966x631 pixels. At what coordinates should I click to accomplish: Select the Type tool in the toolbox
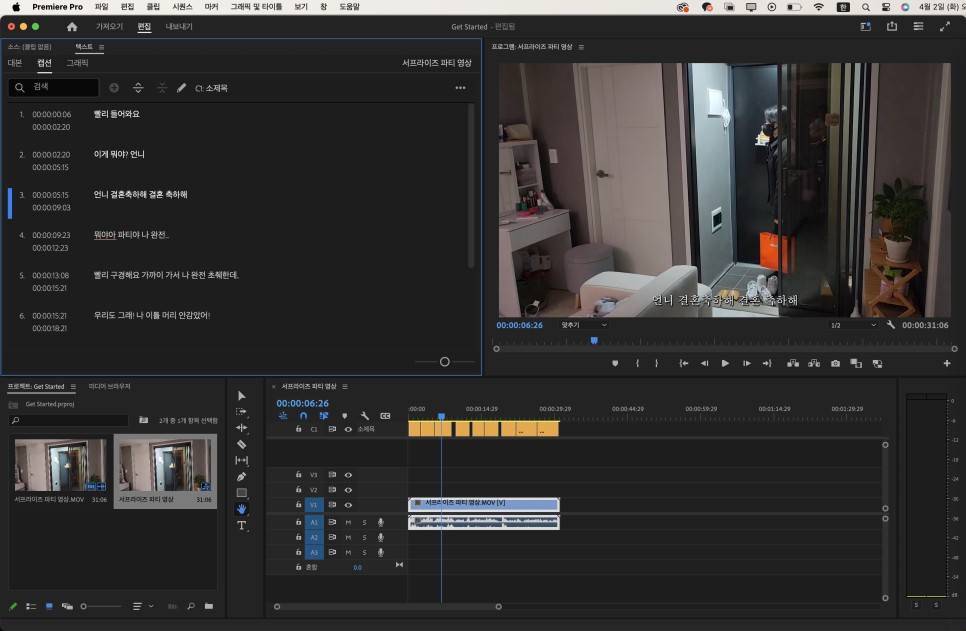coord(241,525)
